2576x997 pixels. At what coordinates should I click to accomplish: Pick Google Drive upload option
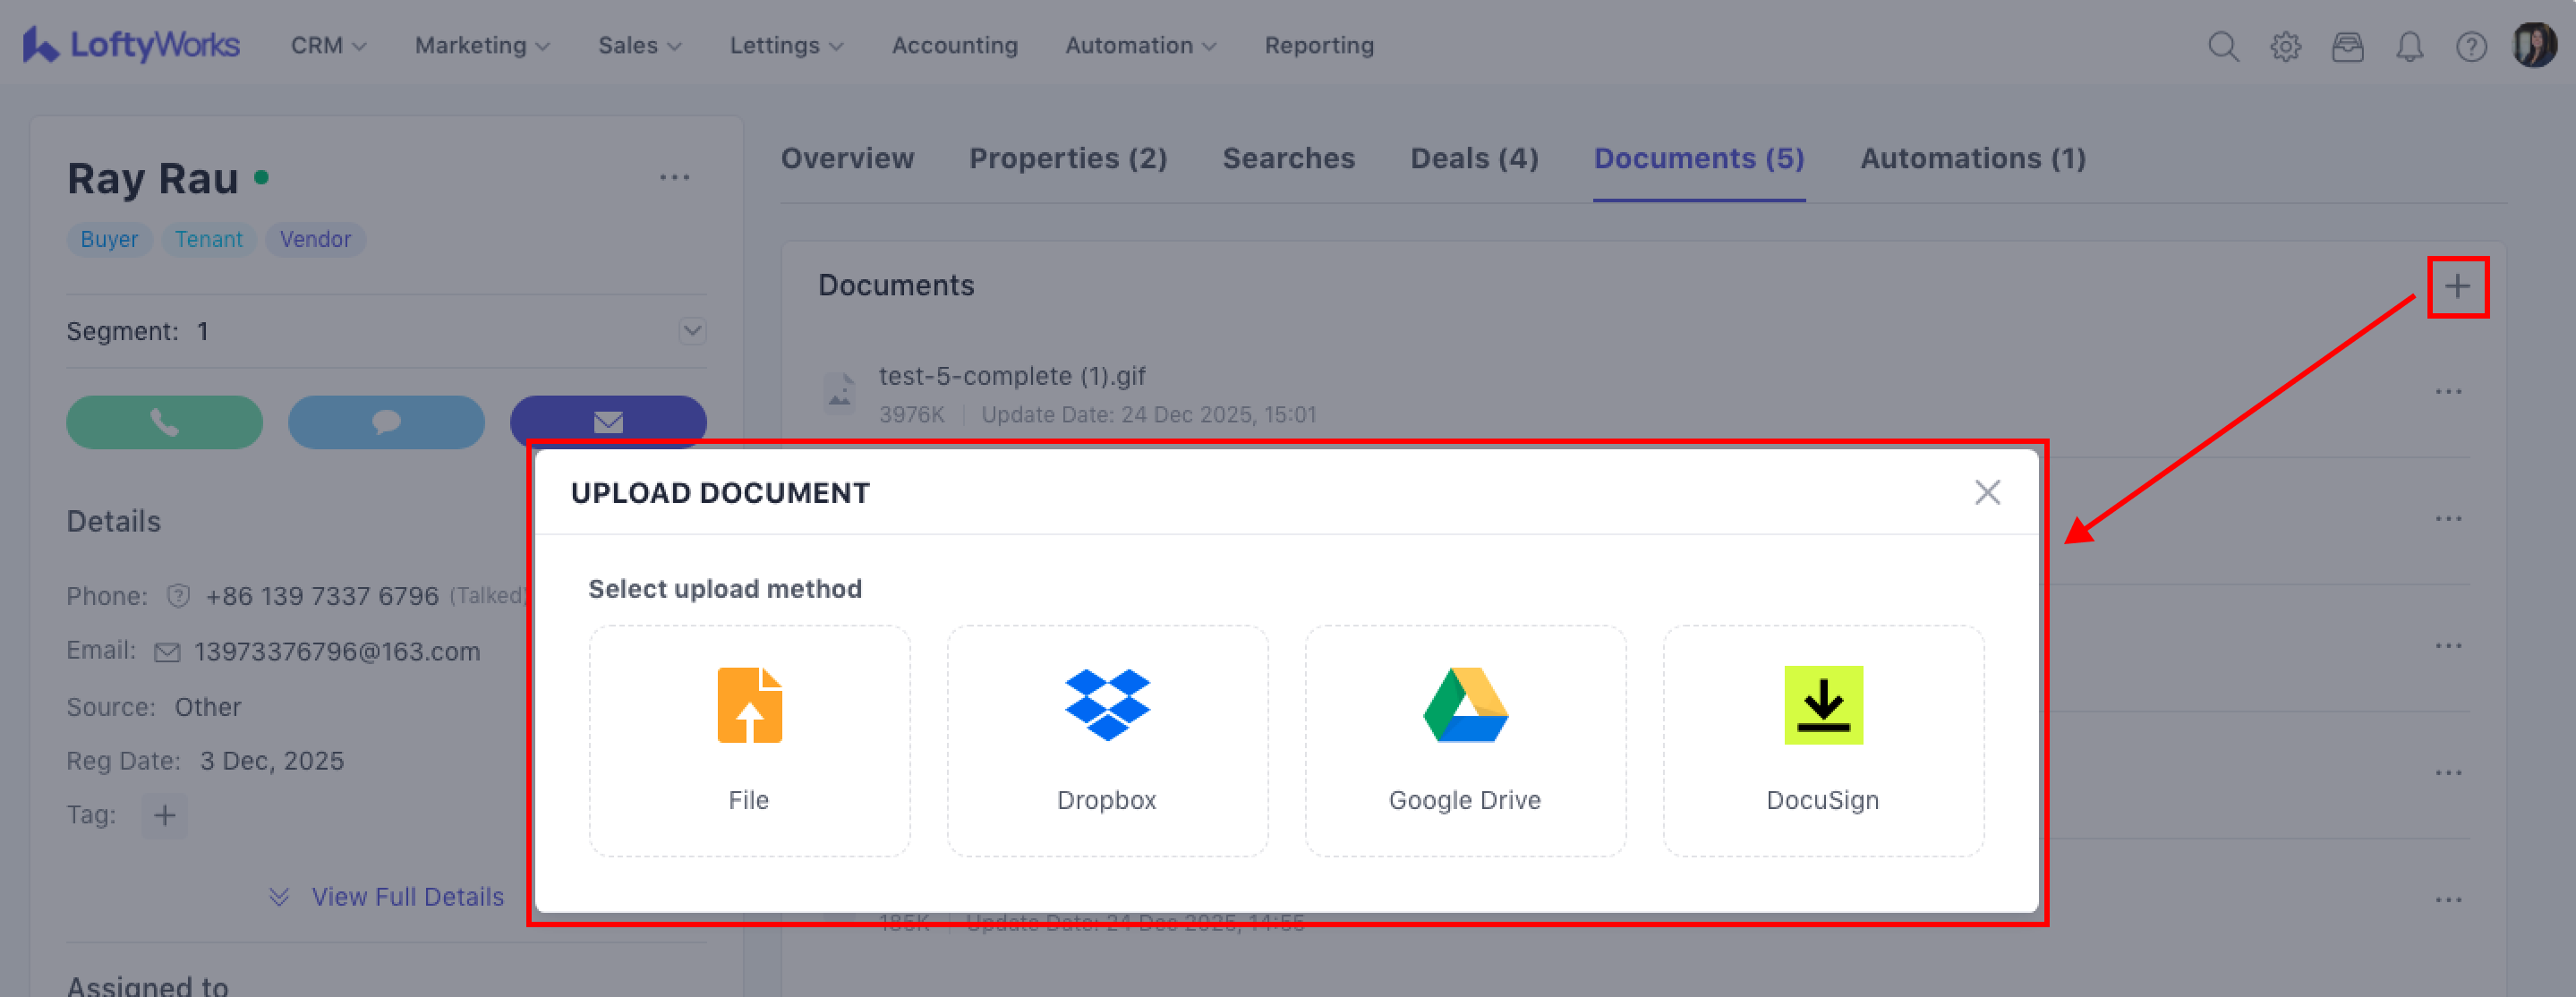point(1465,740)
